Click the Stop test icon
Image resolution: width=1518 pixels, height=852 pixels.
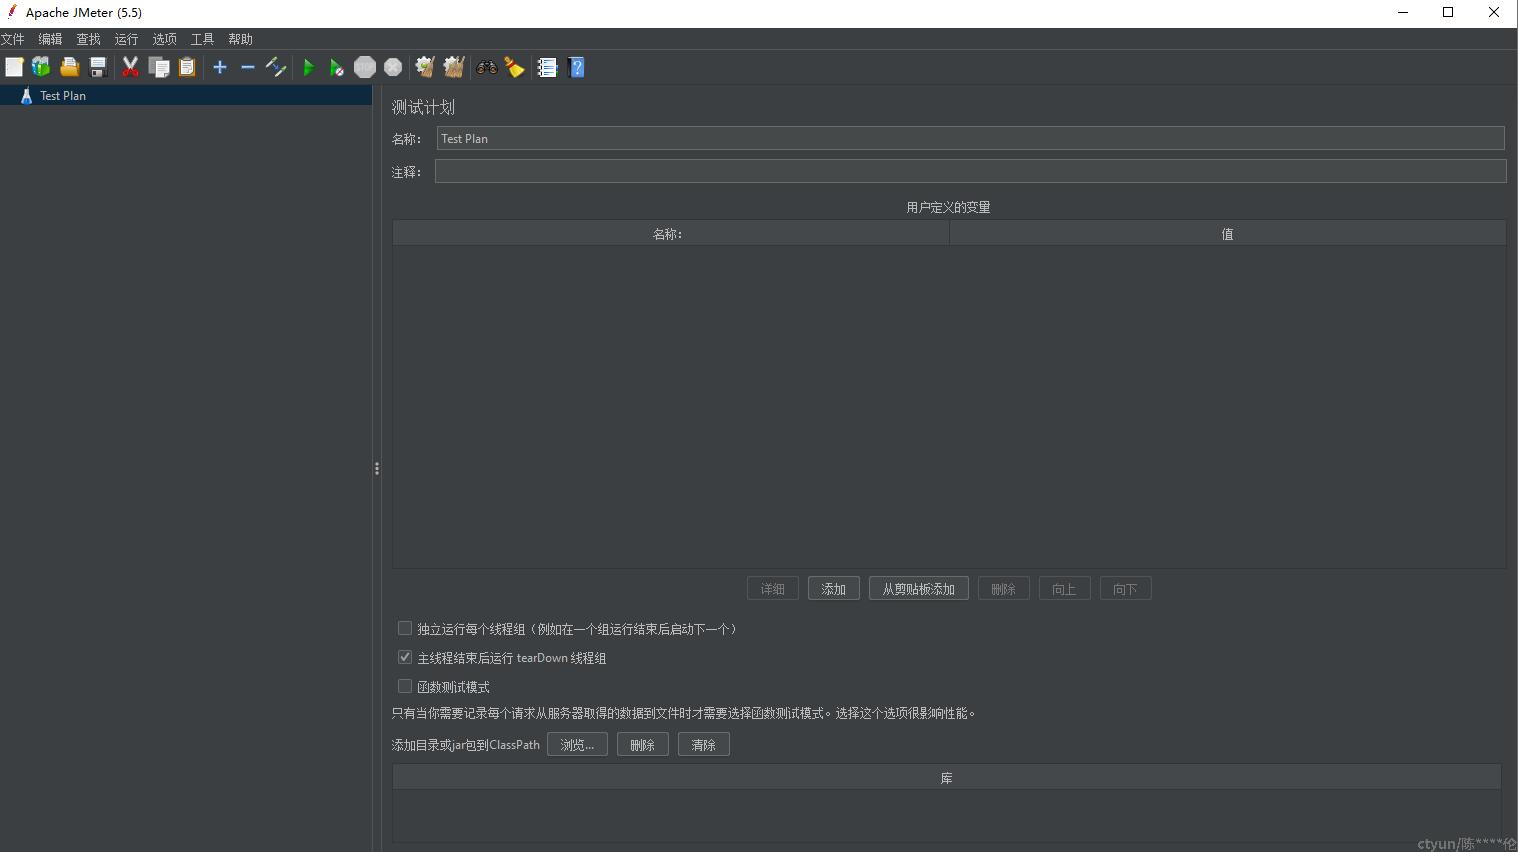pyautogui.click(x=365, y=67)
